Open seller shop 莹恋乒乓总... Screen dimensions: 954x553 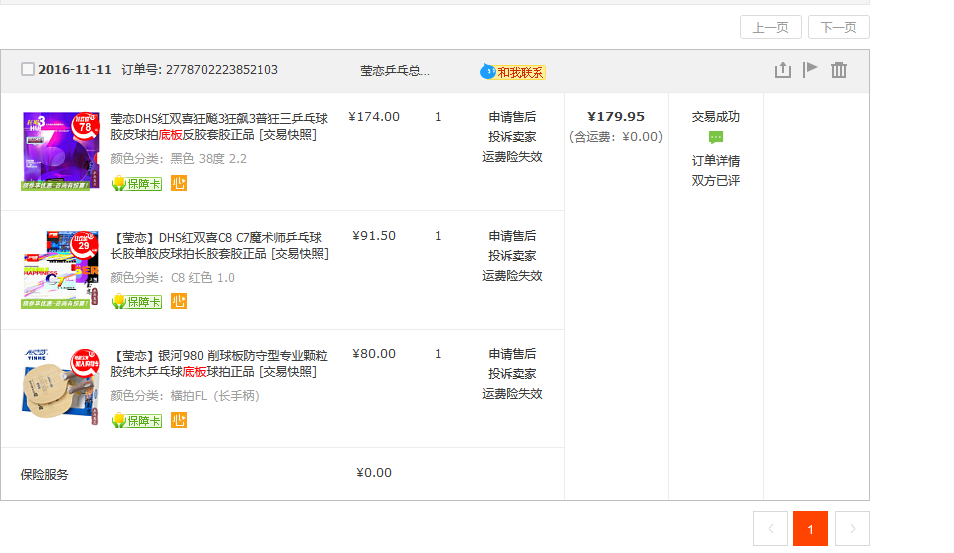click(395, 71)
